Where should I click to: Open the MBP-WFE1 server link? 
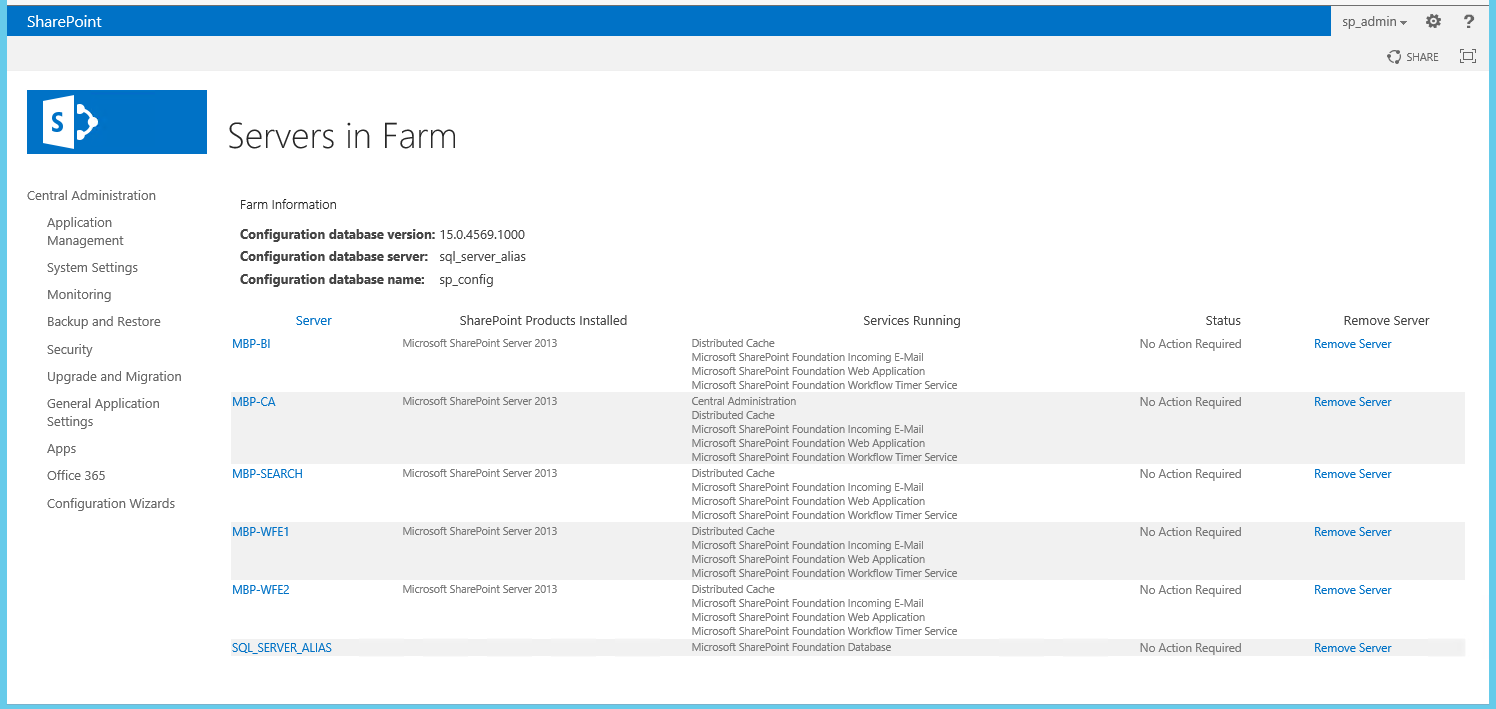[x=261, y=532]
